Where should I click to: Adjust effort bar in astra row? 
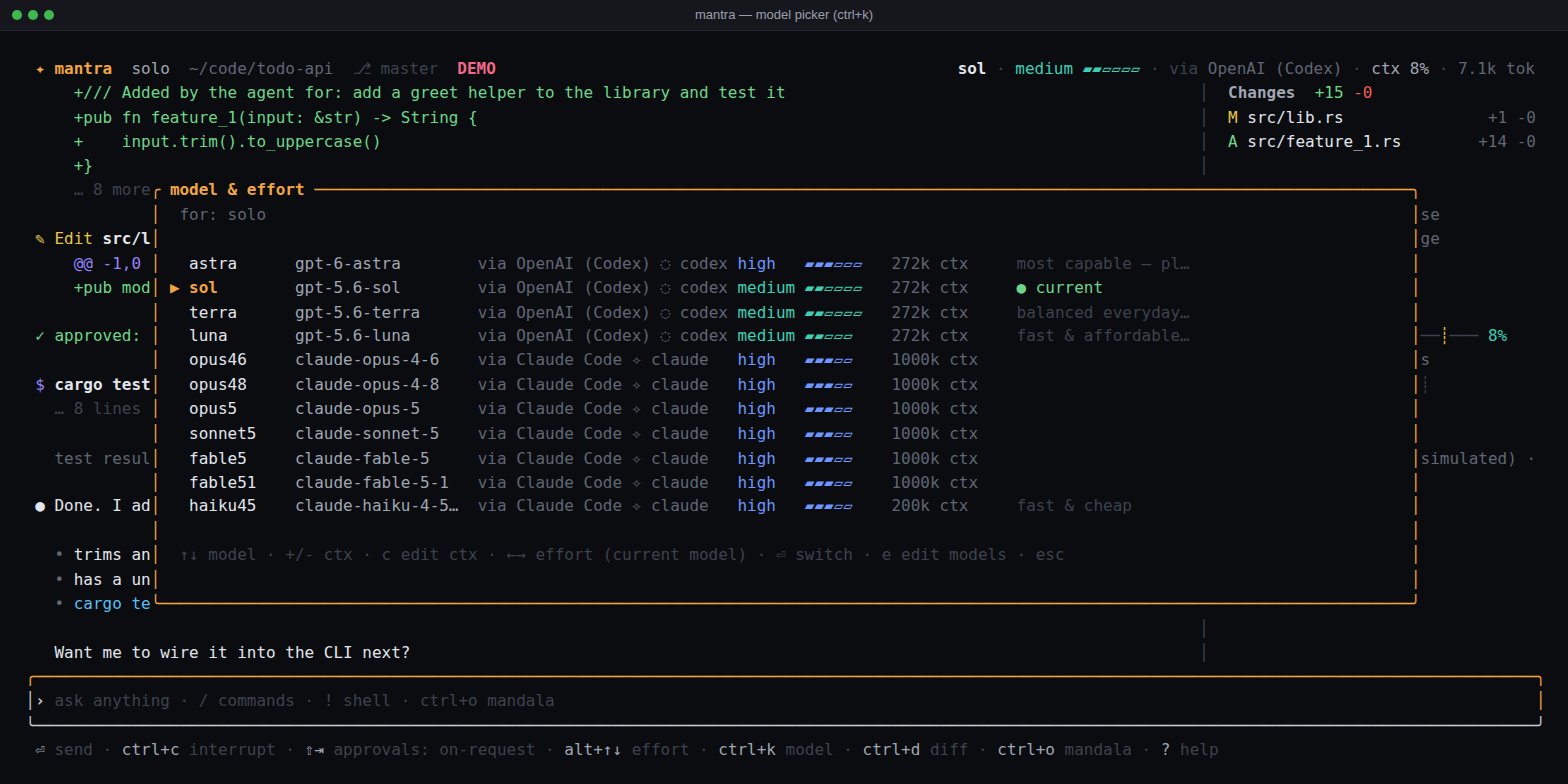[833, 264]
